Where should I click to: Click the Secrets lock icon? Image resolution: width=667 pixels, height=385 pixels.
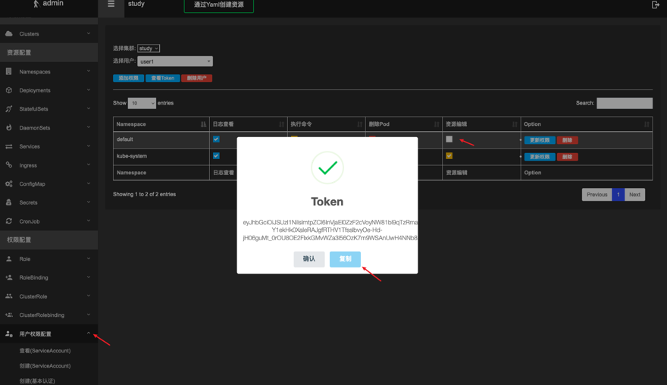click(9, 202)
